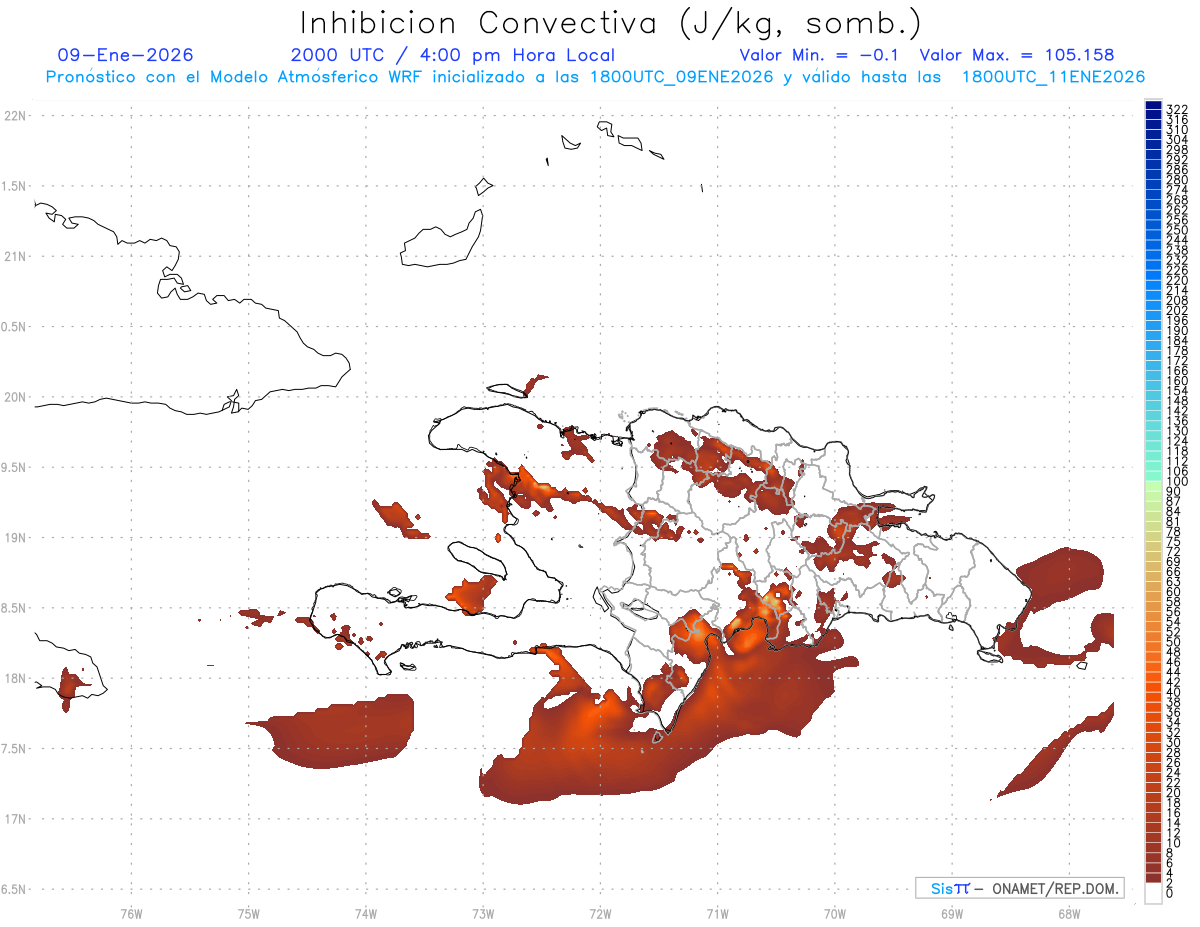Click the colorbar value label '10'
The image size is (1200, 927).
click(1174, 843)
